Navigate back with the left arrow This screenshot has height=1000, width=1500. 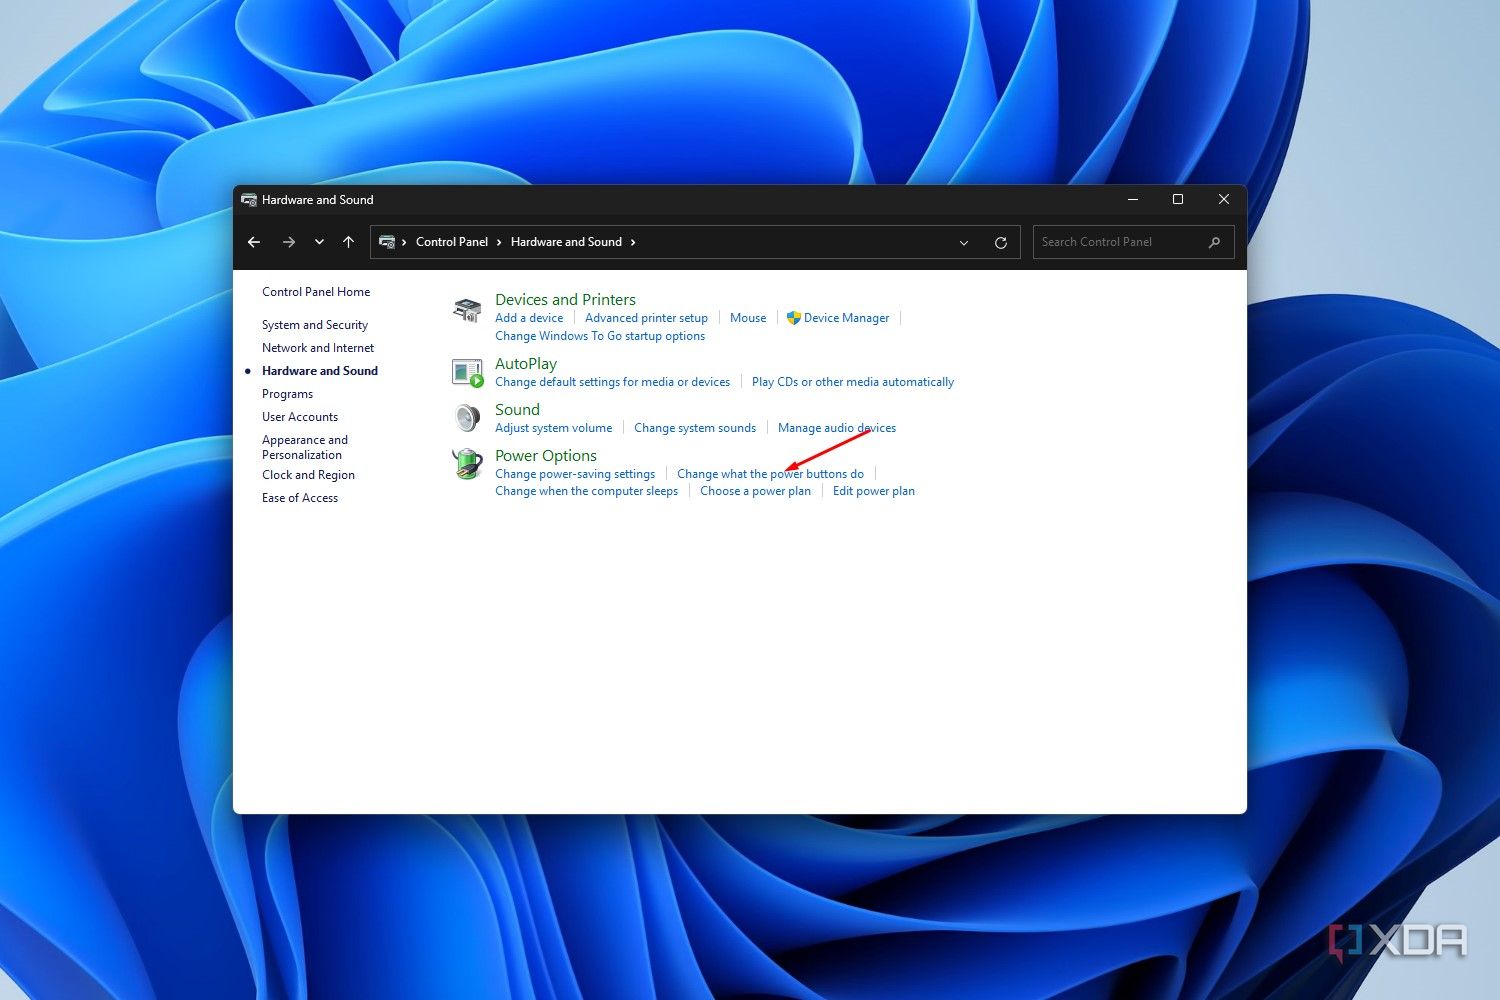click(x=253, y=241)
